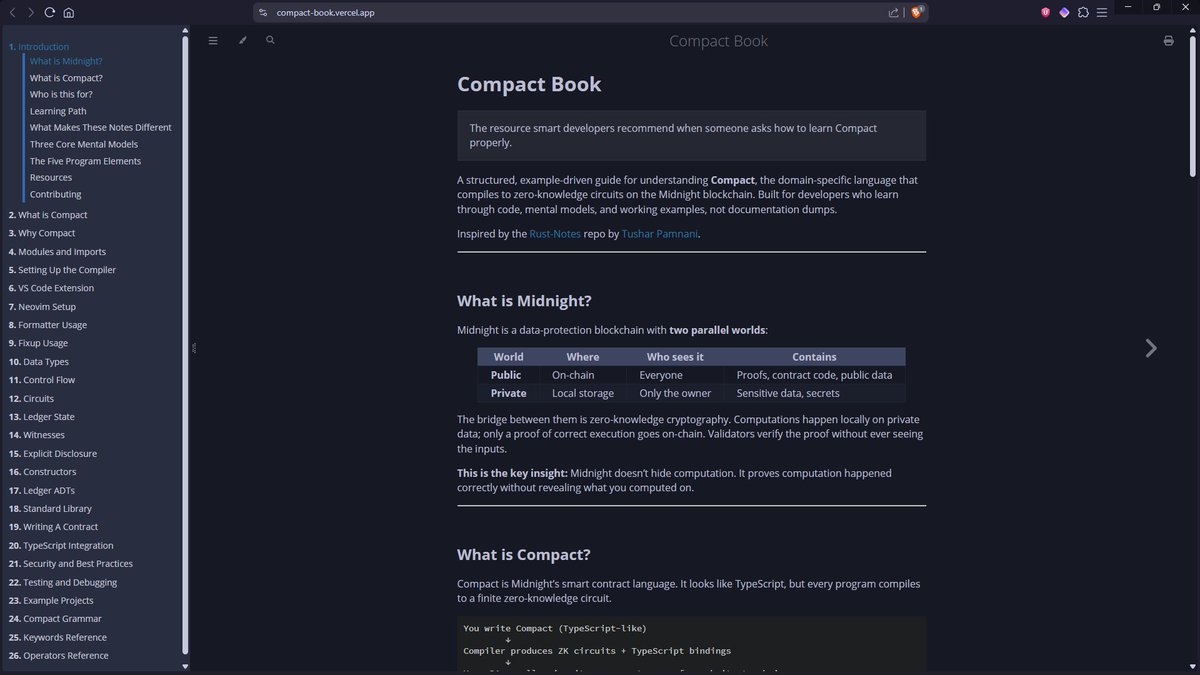Open chapter 3. Why Compact
The width and height of the screenshot is (1200, 675).
coord(42,233)
